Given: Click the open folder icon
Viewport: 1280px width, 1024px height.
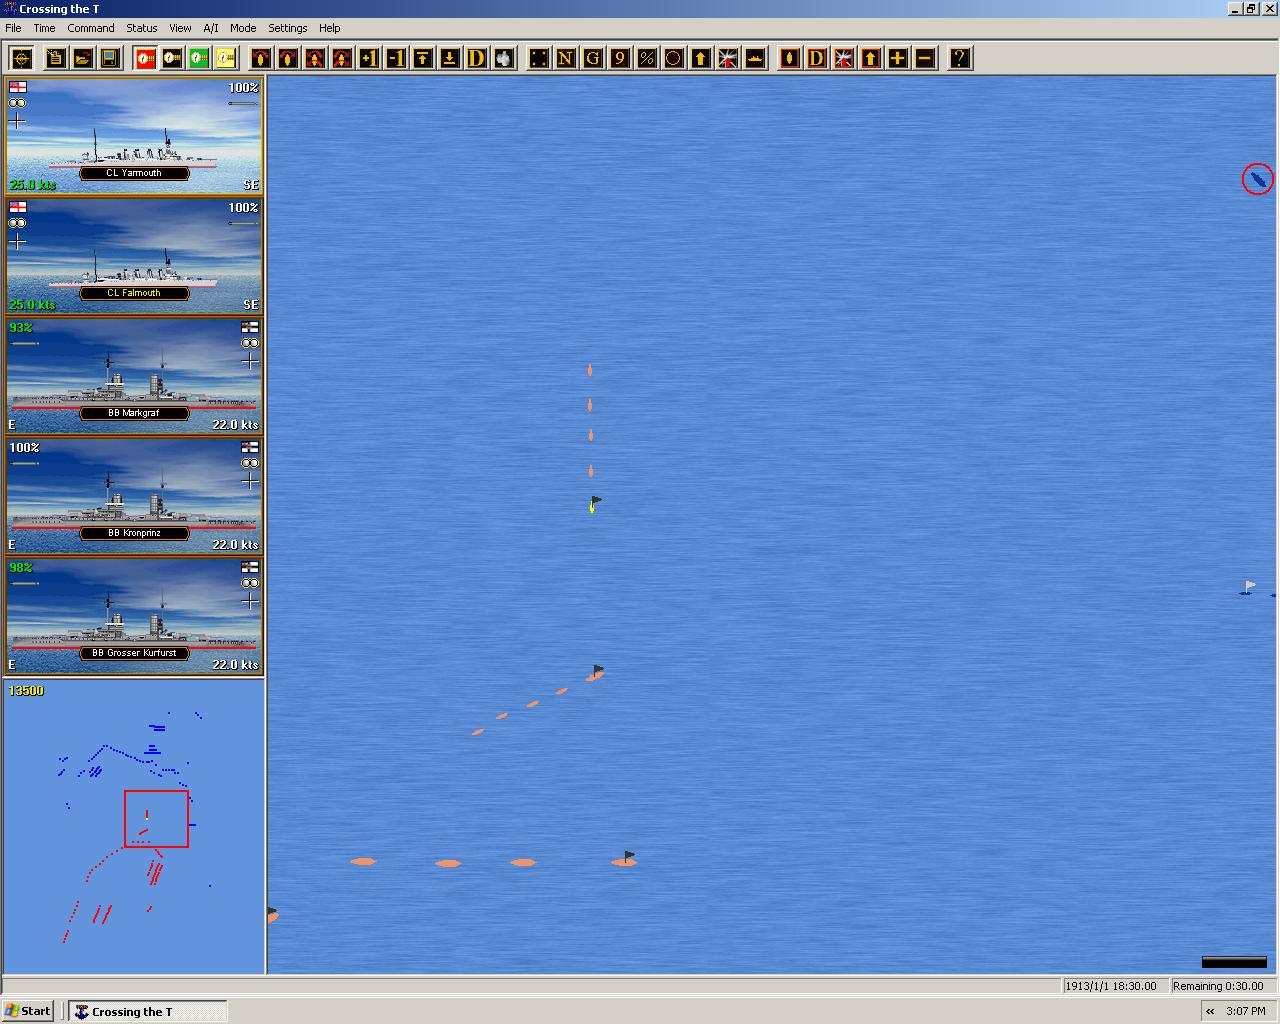Looking at the screenshot, I should (x=83, y=58).
